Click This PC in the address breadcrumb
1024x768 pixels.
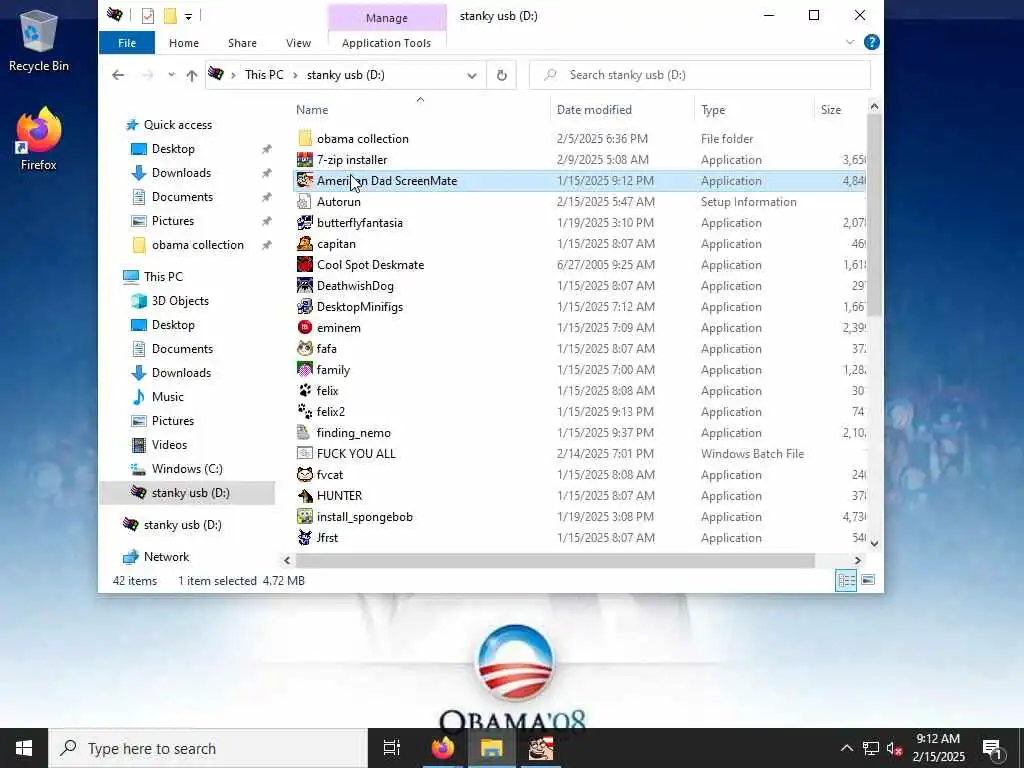tap(264, 75)
